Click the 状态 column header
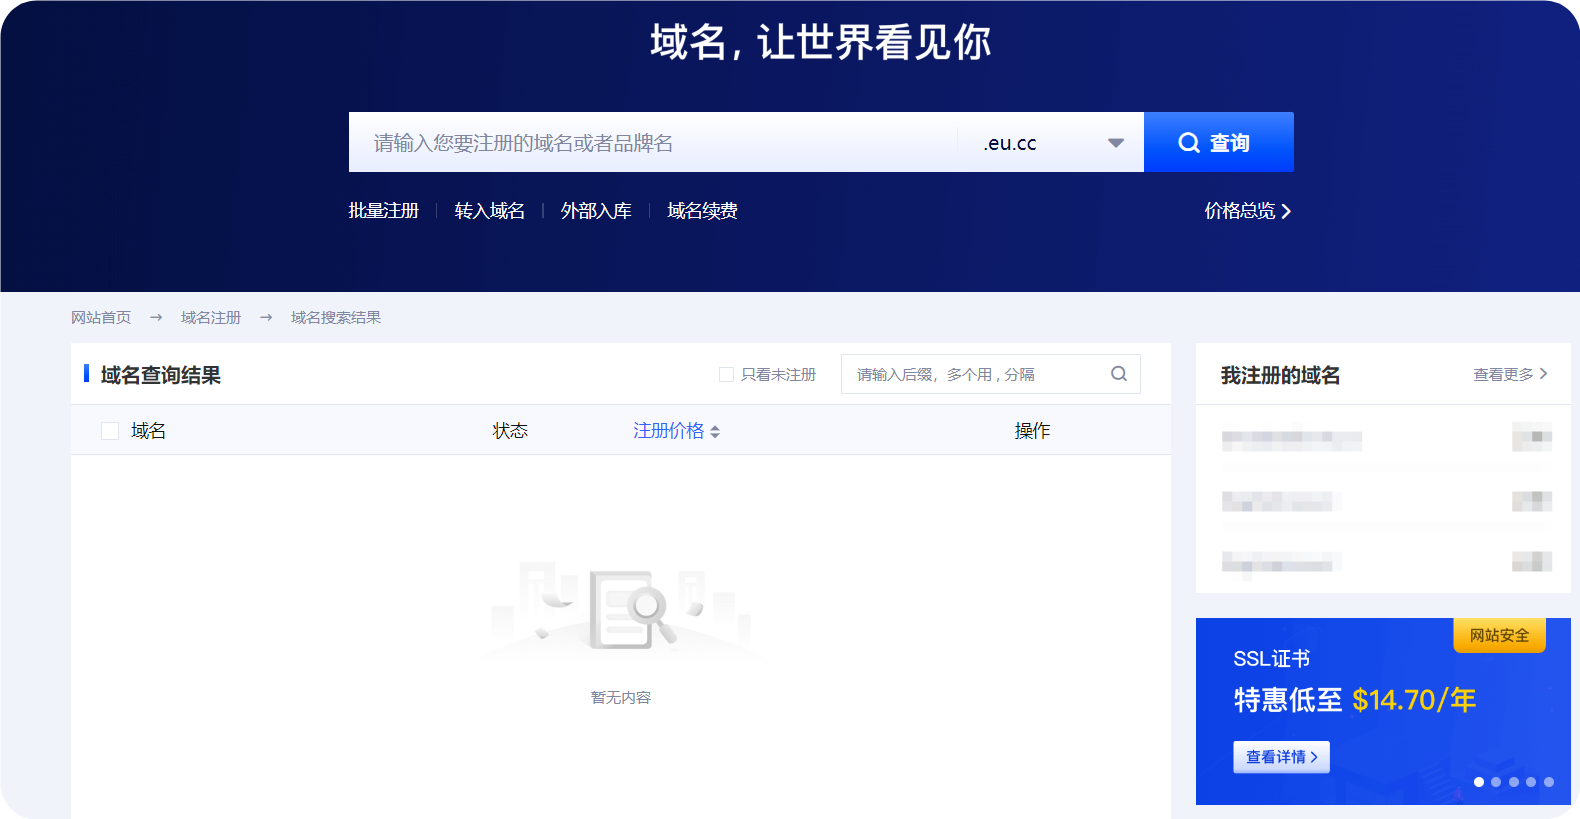Viewport: 1580px width, 819px height. (510, 431)
